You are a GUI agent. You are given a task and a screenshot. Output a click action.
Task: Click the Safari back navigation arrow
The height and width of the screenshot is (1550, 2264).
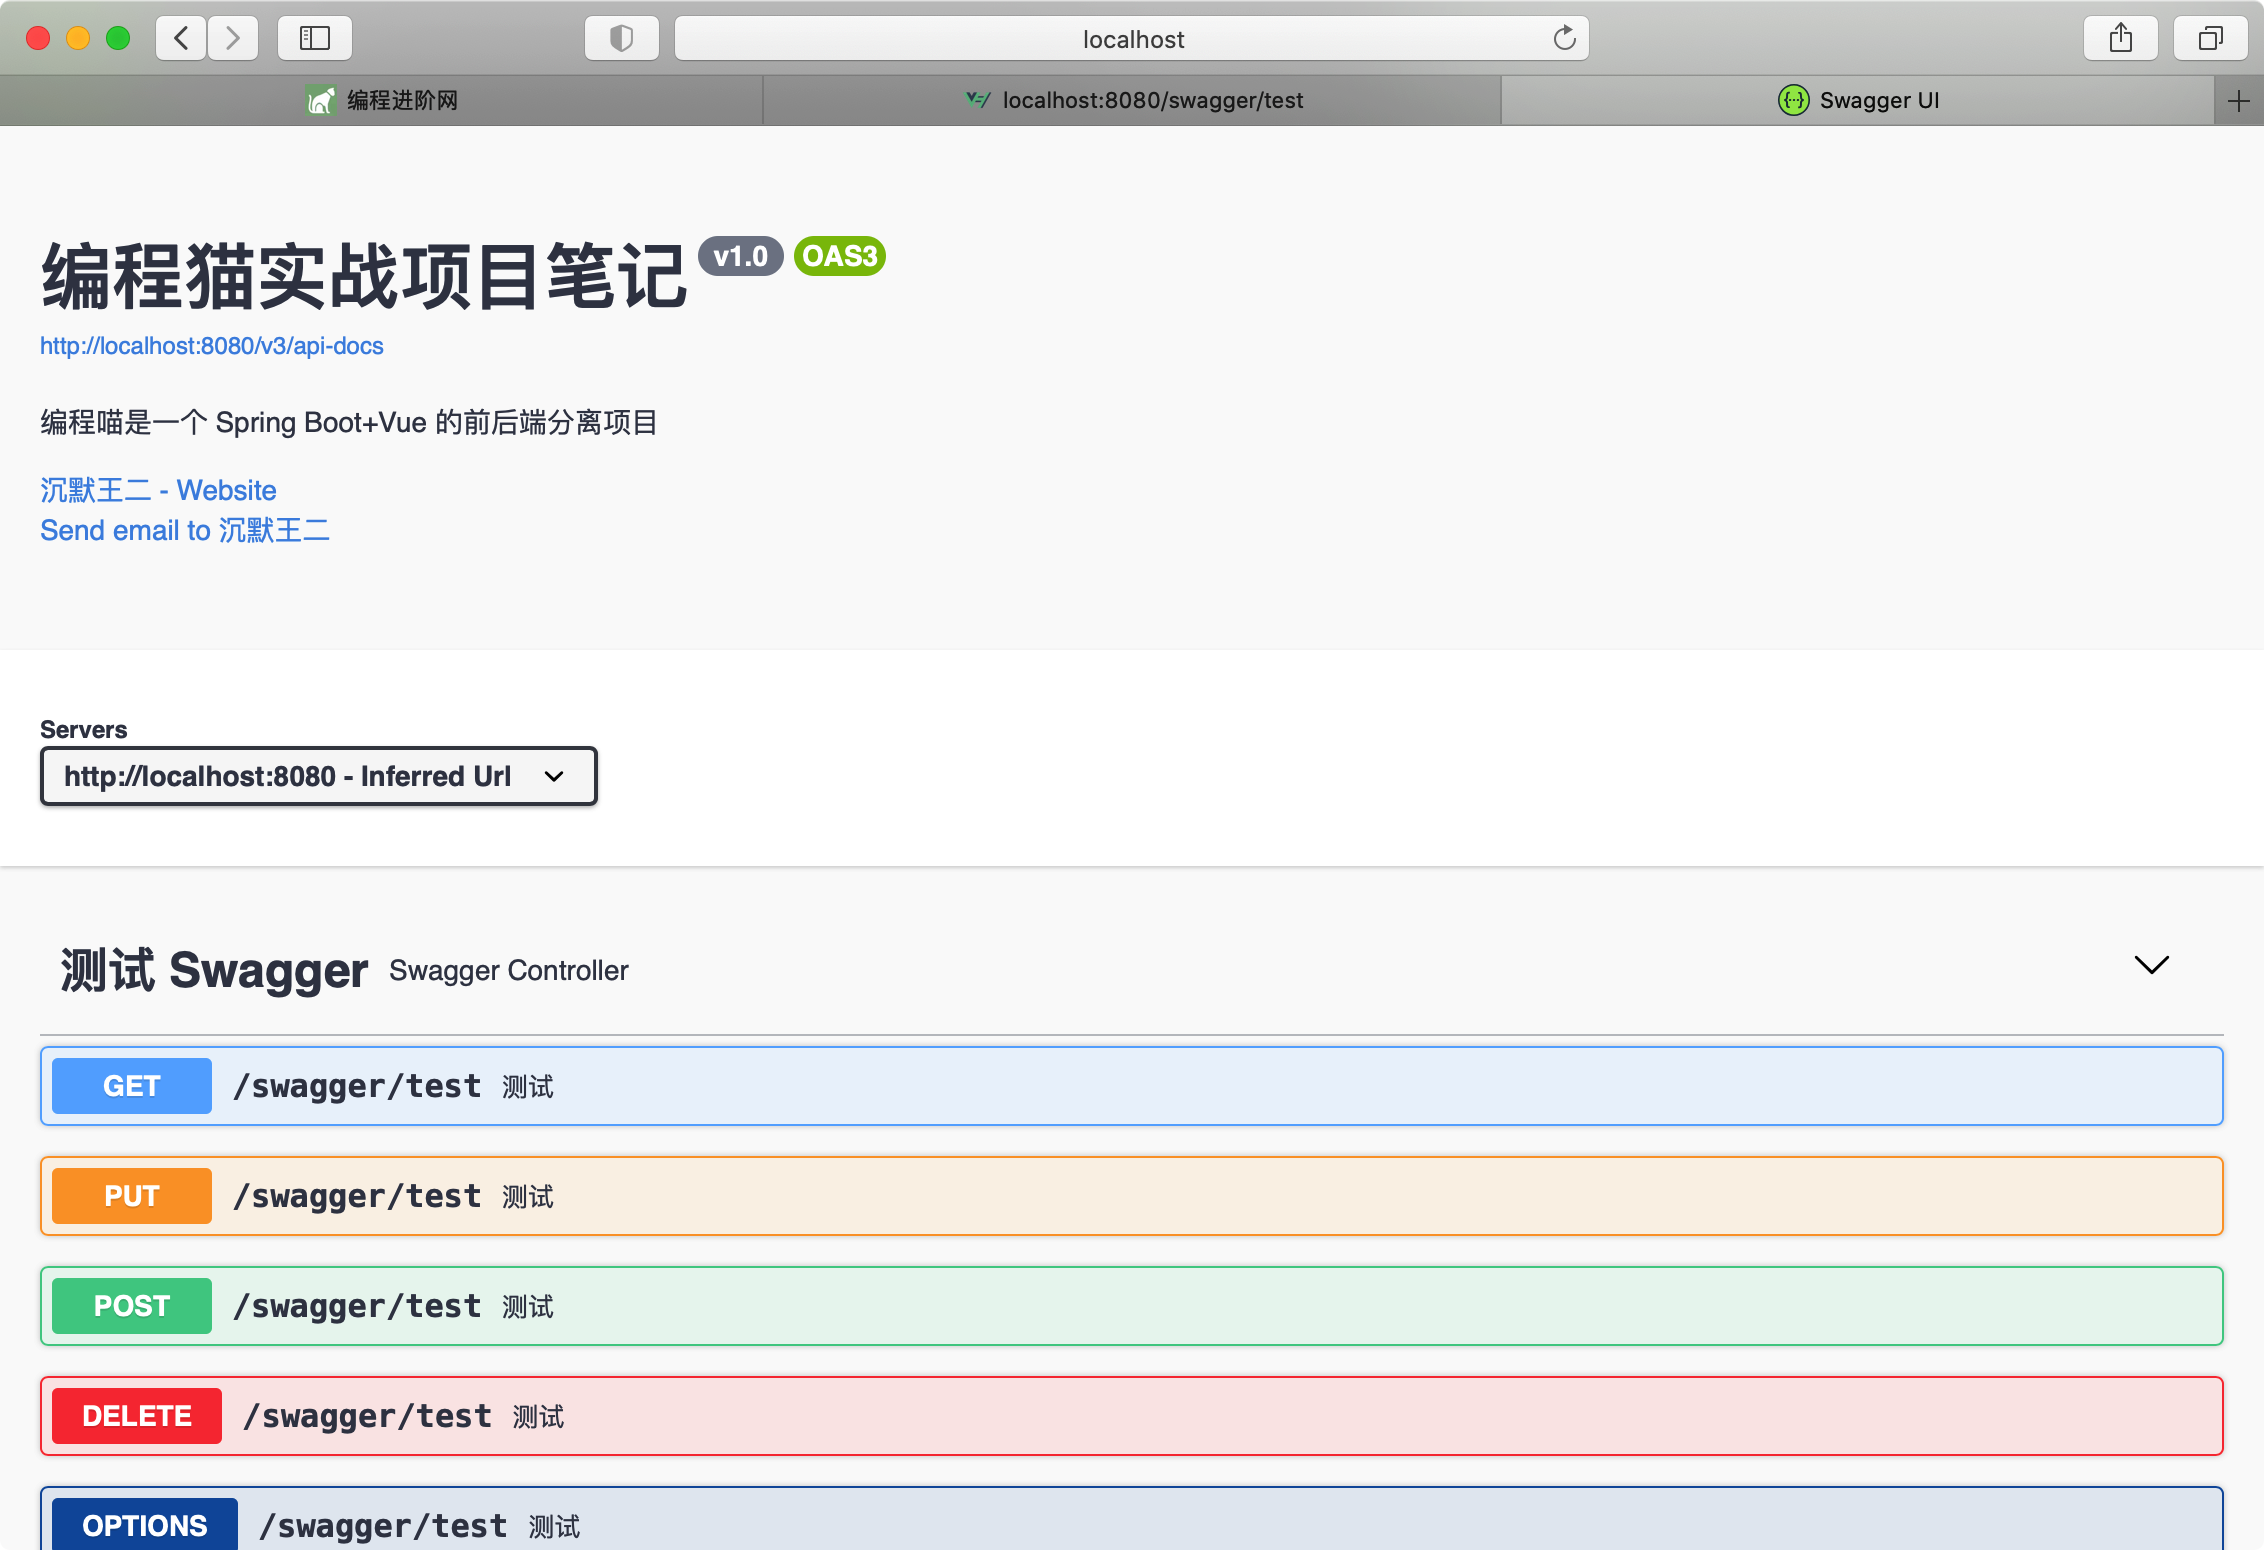click(182, 39)
